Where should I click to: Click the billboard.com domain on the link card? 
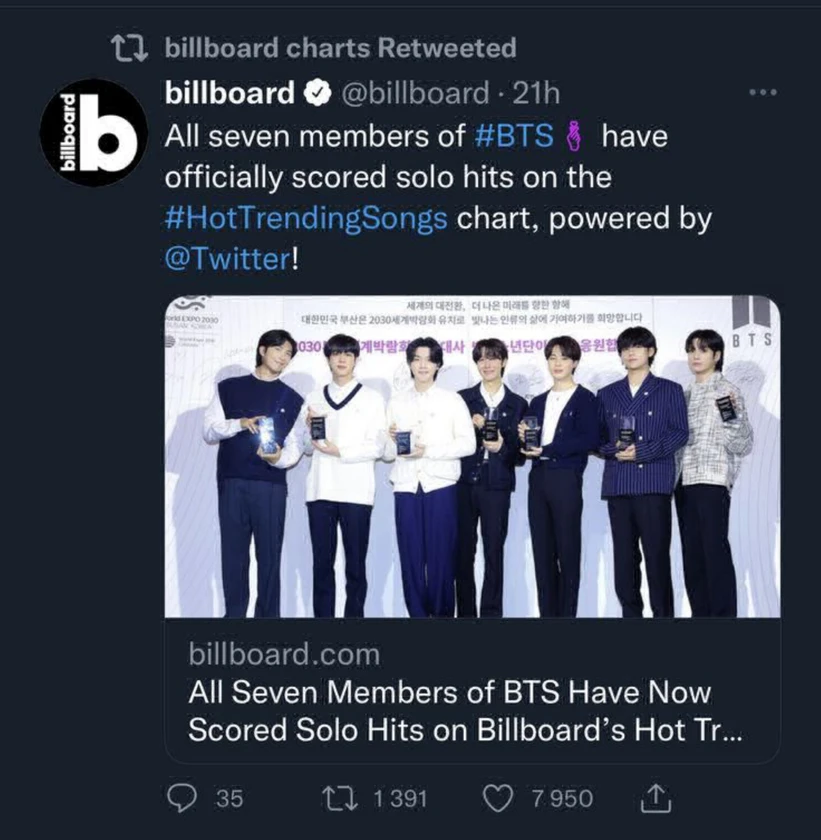284,655
